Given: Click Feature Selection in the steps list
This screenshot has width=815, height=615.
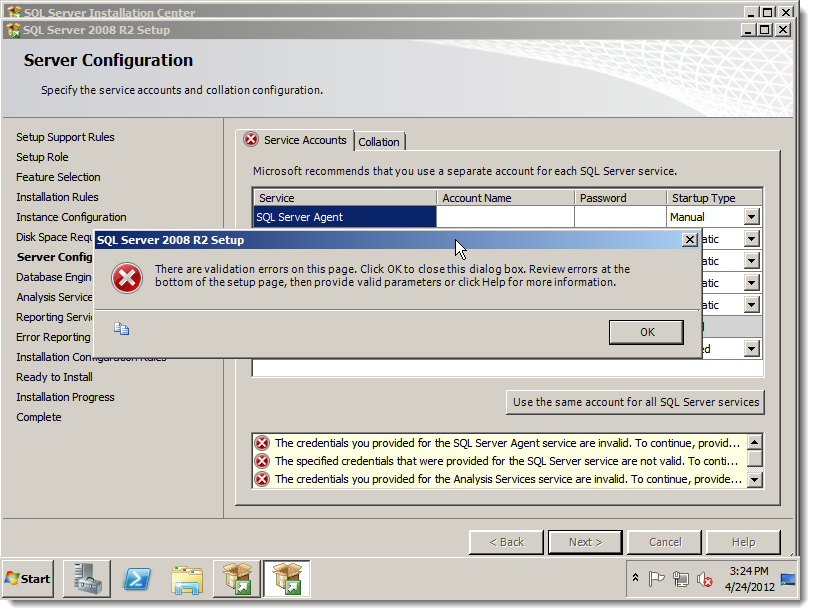Looking at the screenshot, I should 58,177.
